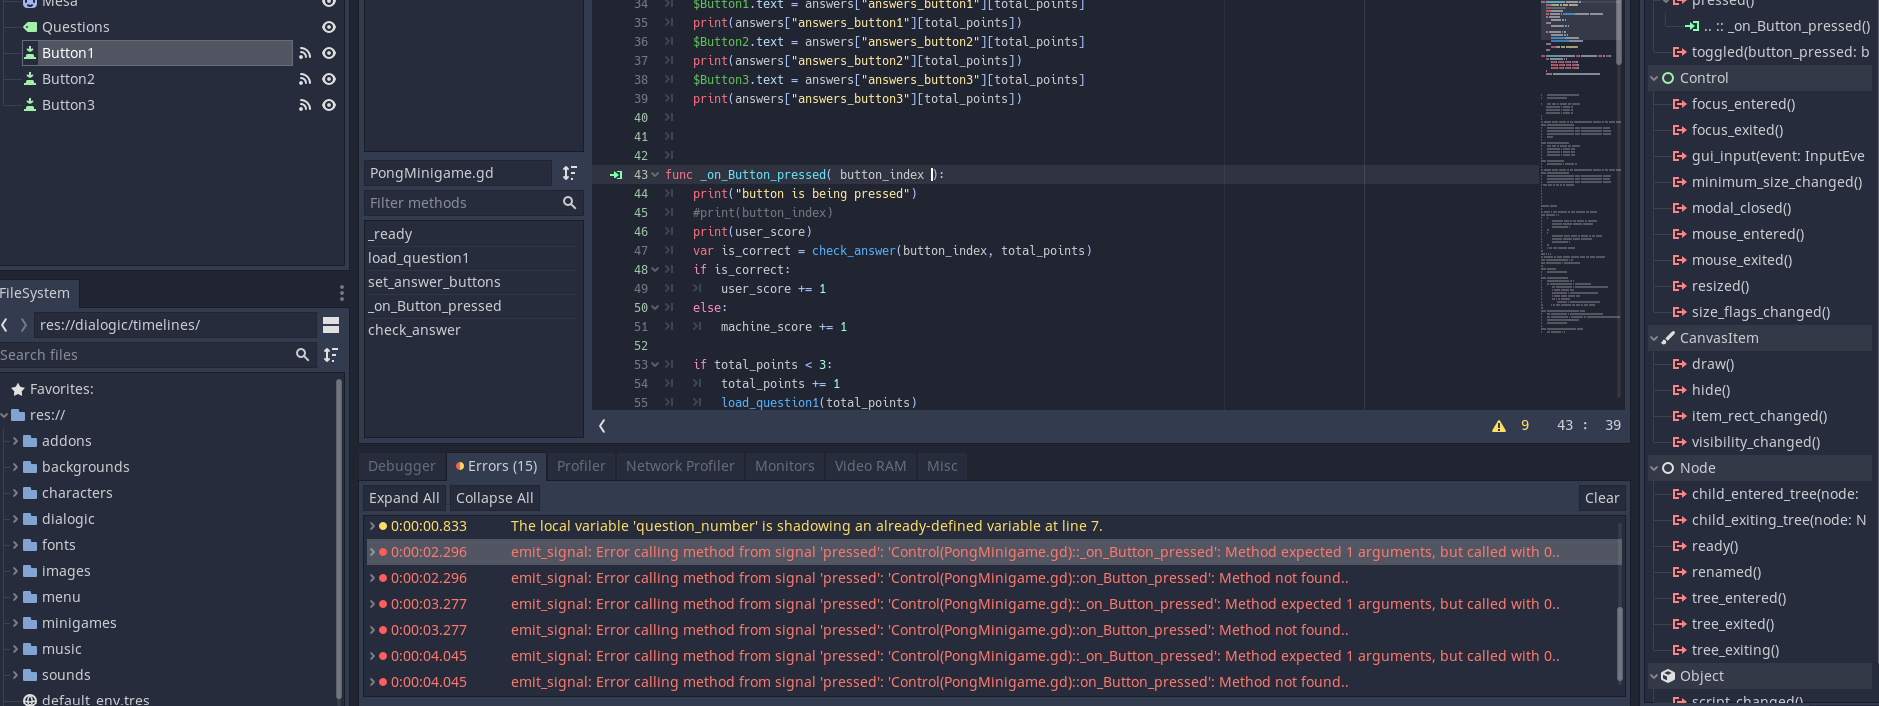
Task: Select the focus_entered() signal
Action: (1743, 104)
